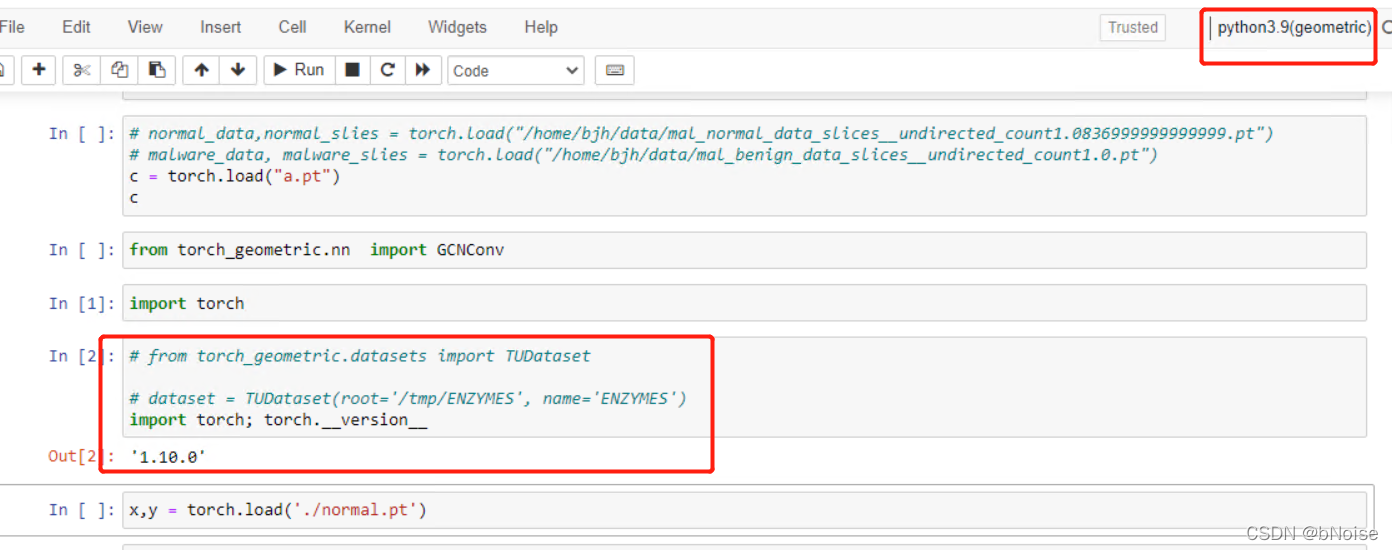Interrupt the kernel with stop icon
The height and width of the screenshot is (550, 1393).
click(352, 70)
